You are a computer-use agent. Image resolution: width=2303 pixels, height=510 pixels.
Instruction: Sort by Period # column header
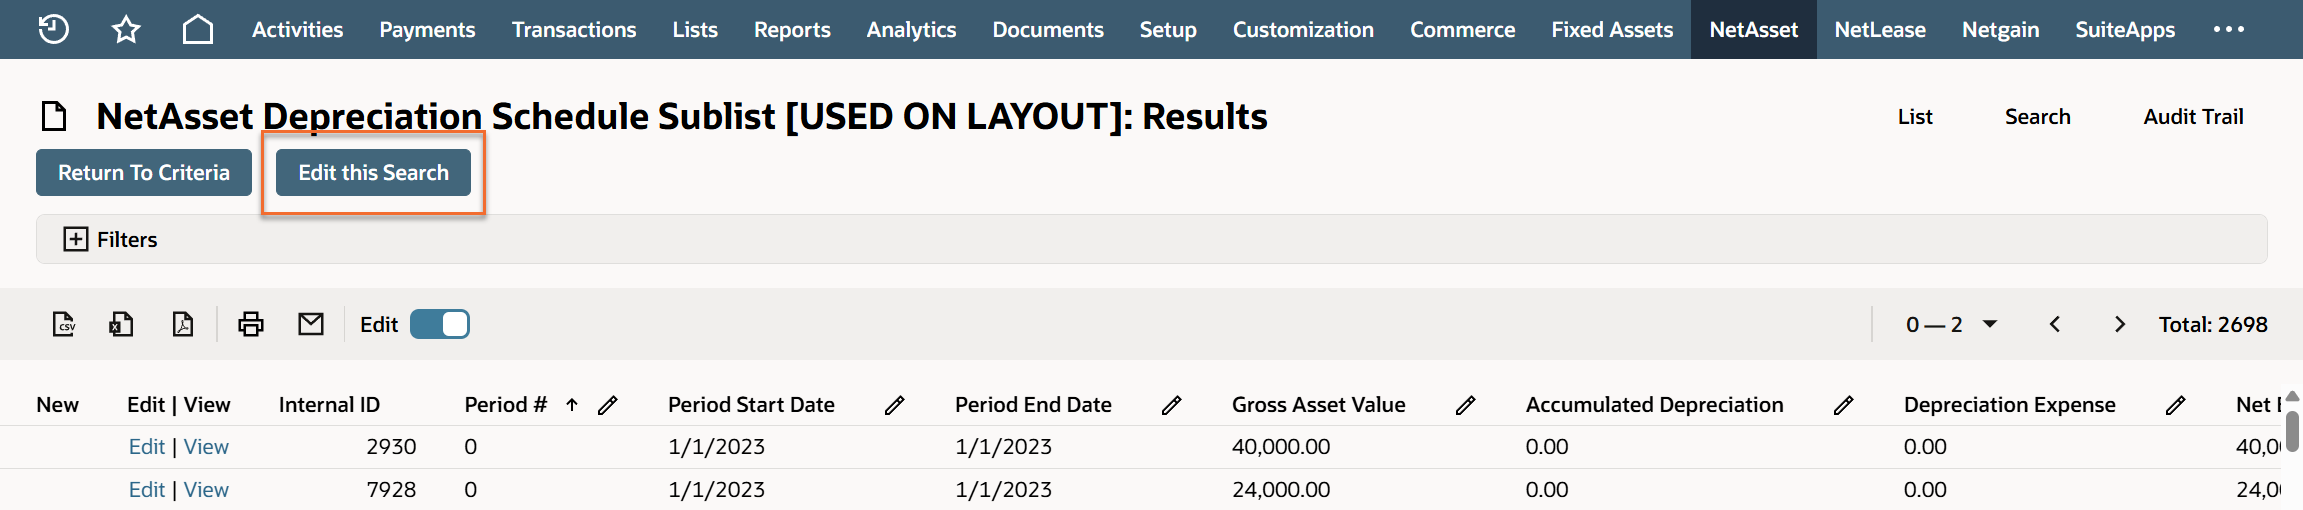(x=505, y=405)
